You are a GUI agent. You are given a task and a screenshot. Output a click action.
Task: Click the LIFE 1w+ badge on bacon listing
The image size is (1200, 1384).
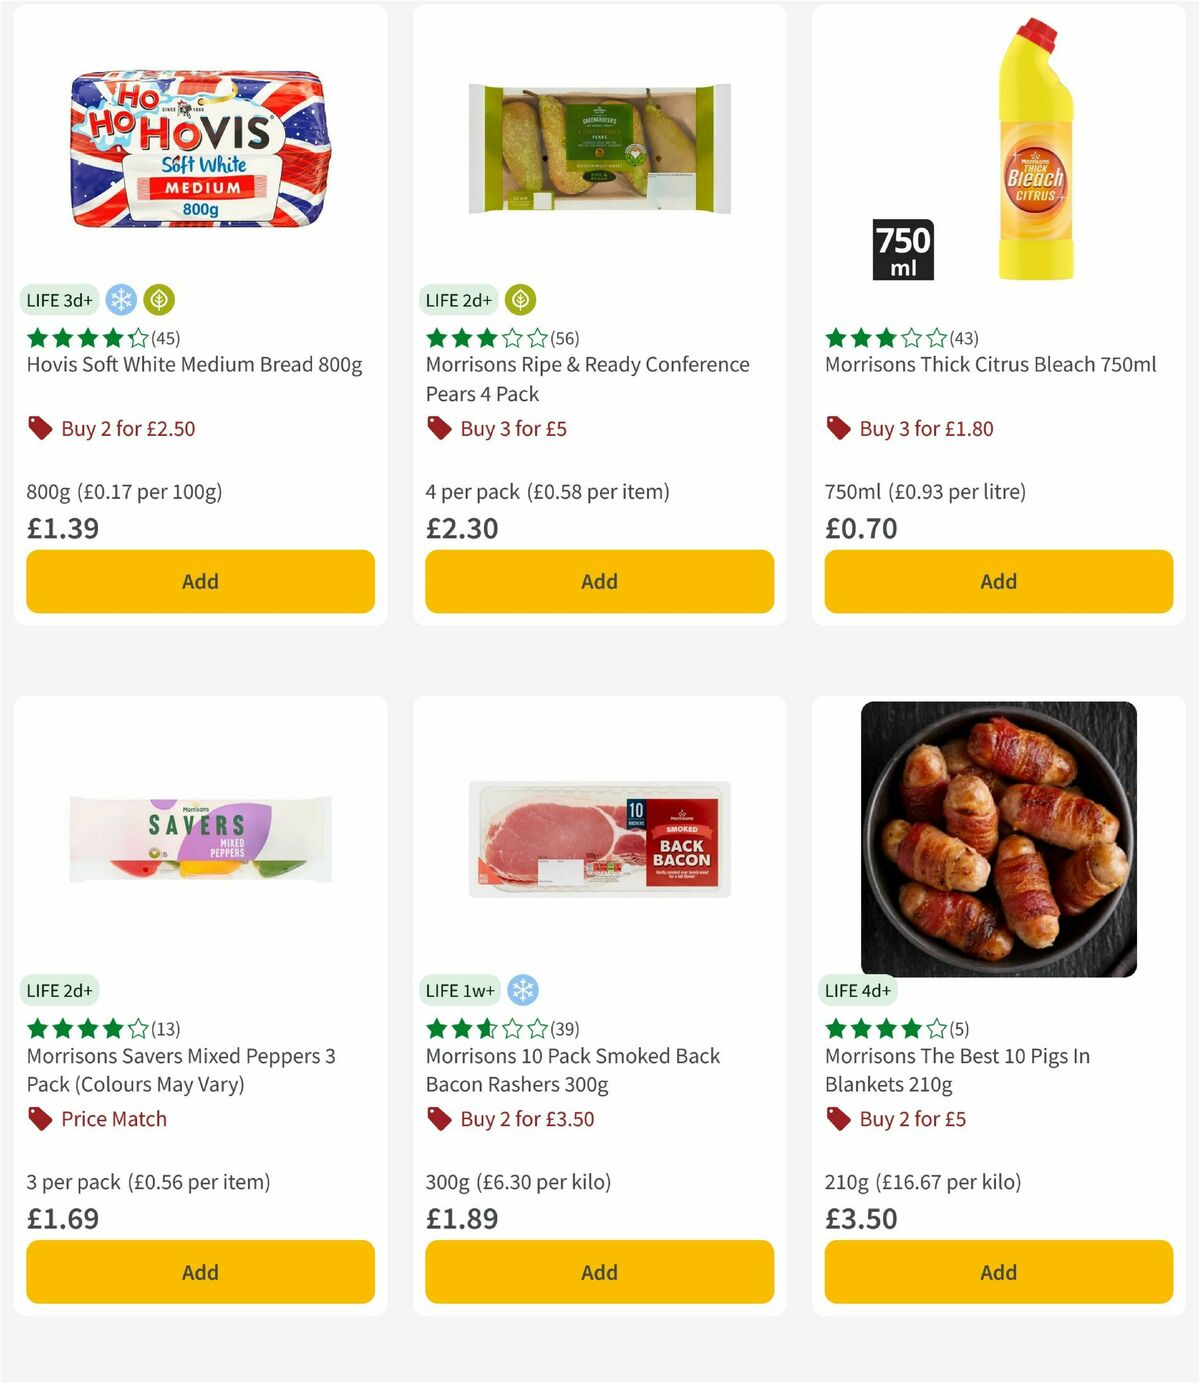click(x=459, y=989)
